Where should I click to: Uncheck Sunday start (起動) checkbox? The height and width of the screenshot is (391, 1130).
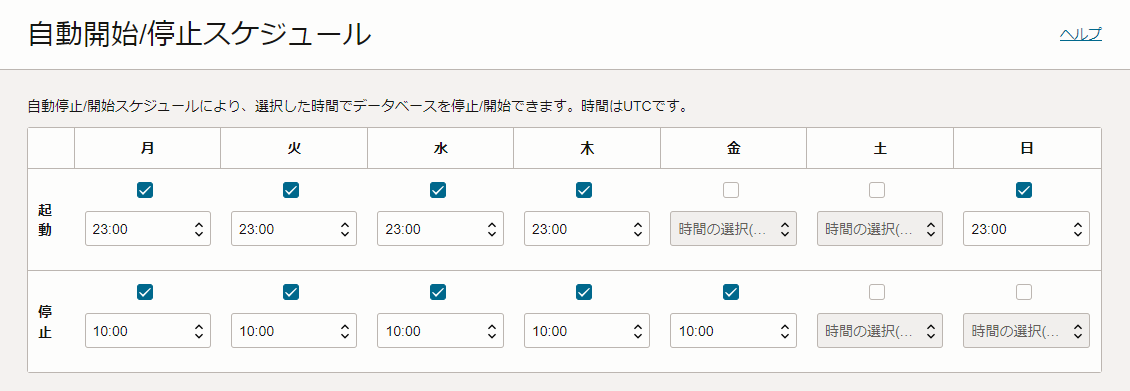1023,190
